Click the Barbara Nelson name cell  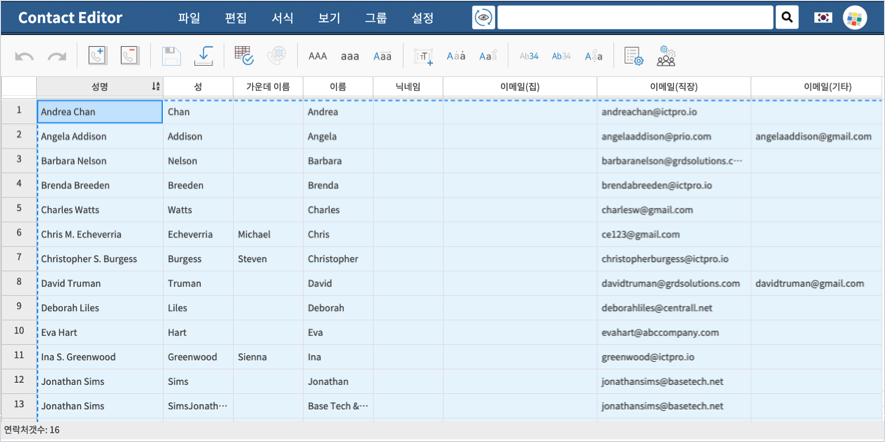click(x=100, y=161)
